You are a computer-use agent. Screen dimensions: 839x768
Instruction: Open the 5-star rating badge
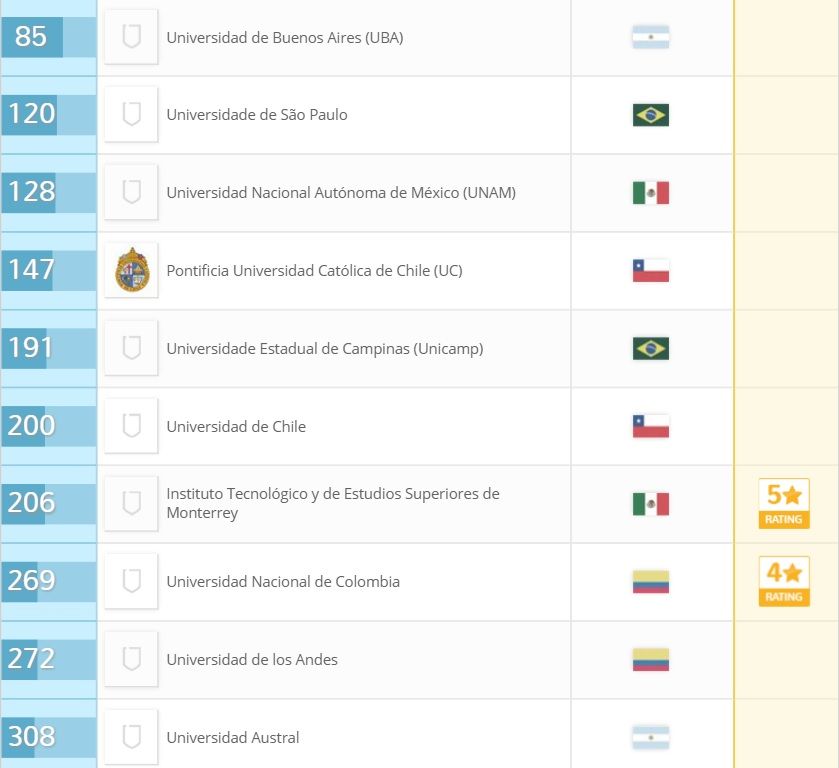click(783, 504)
